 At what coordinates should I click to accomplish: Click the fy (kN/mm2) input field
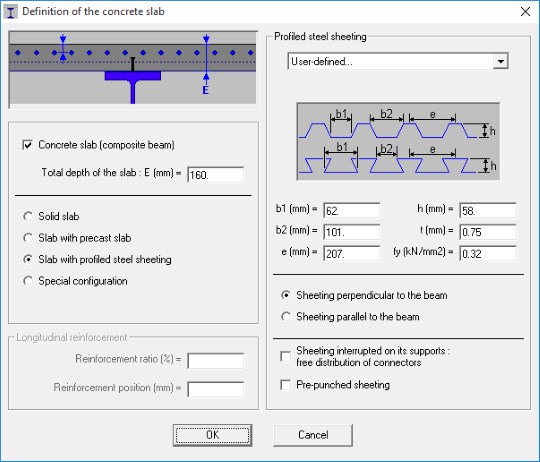(488, 254)
